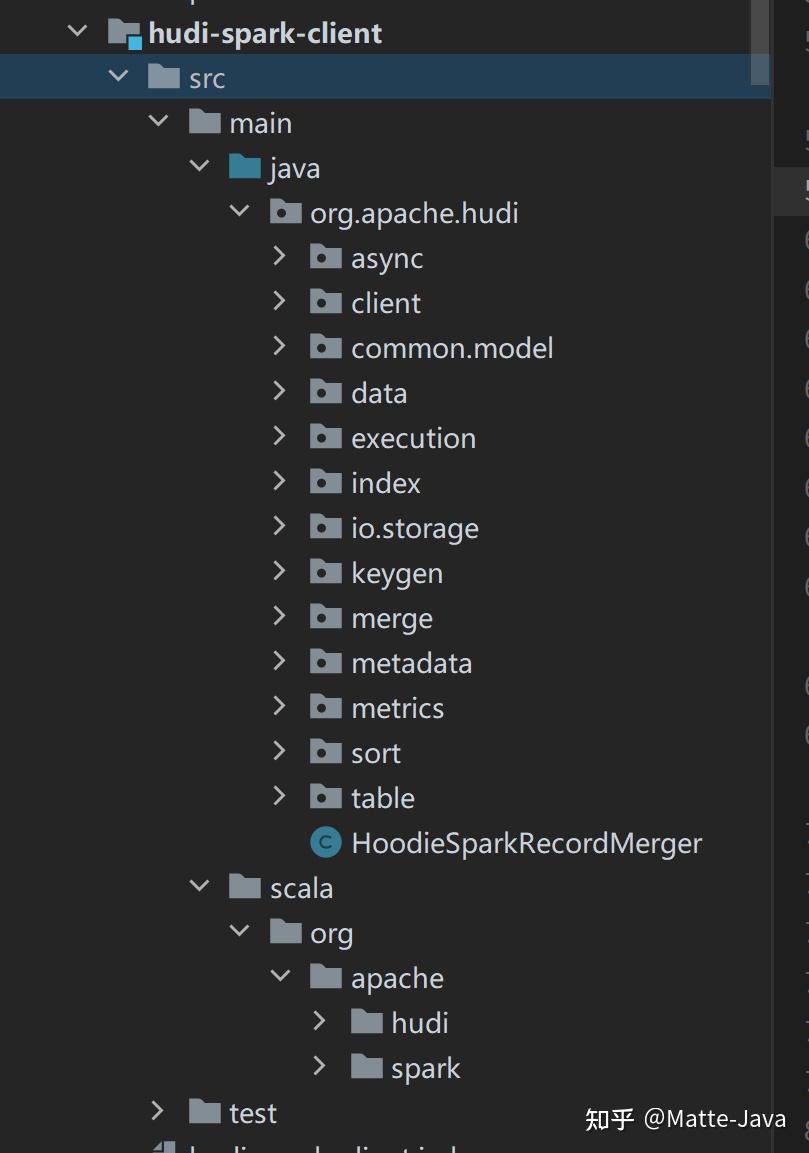The width and height of the screenshot is (809, 1153).
Task: Click the test folder icon
Action: [204, 1112]
